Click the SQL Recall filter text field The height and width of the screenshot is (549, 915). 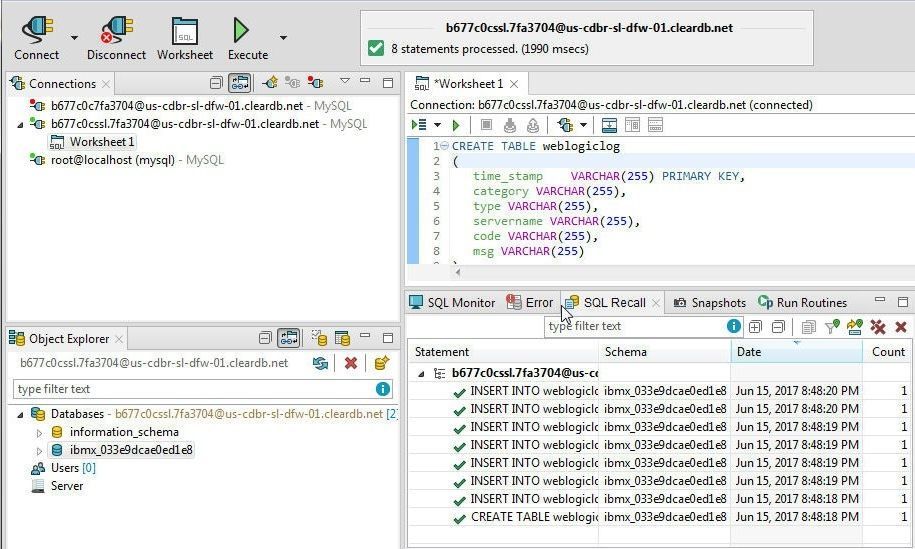[636, 326]
